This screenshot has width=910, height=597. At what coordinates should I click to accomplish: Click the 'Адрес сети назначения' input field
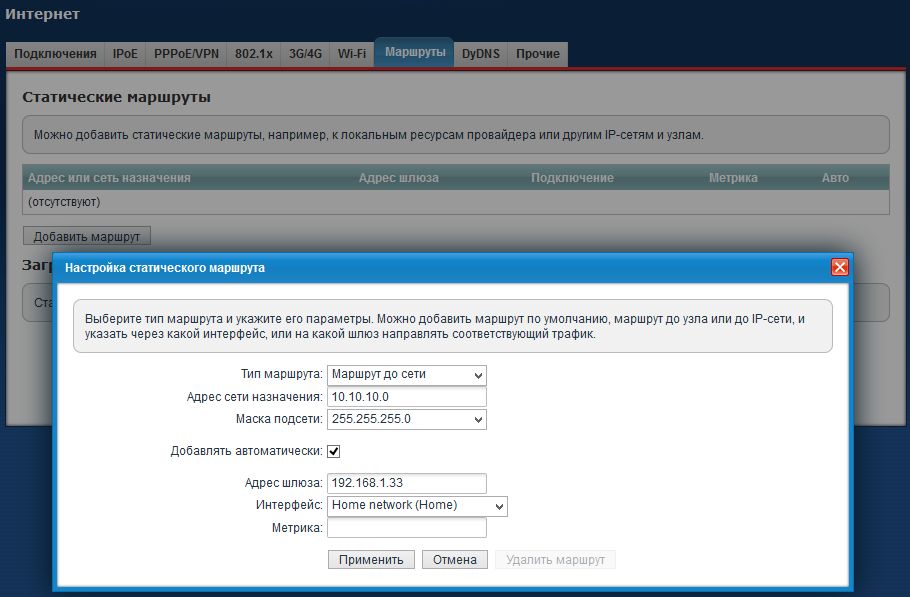click(406, 397)
